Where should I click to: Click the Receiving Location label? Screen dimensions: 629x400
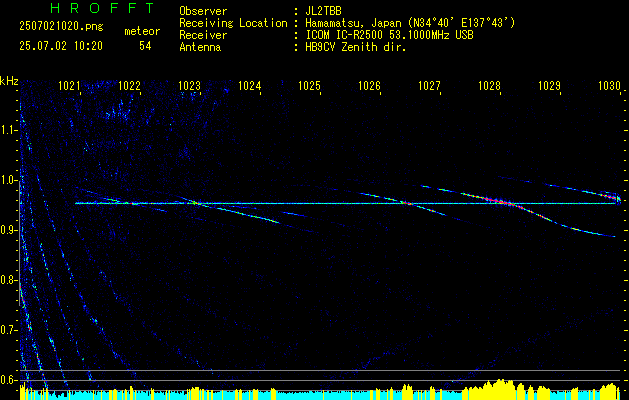point(233,23)
